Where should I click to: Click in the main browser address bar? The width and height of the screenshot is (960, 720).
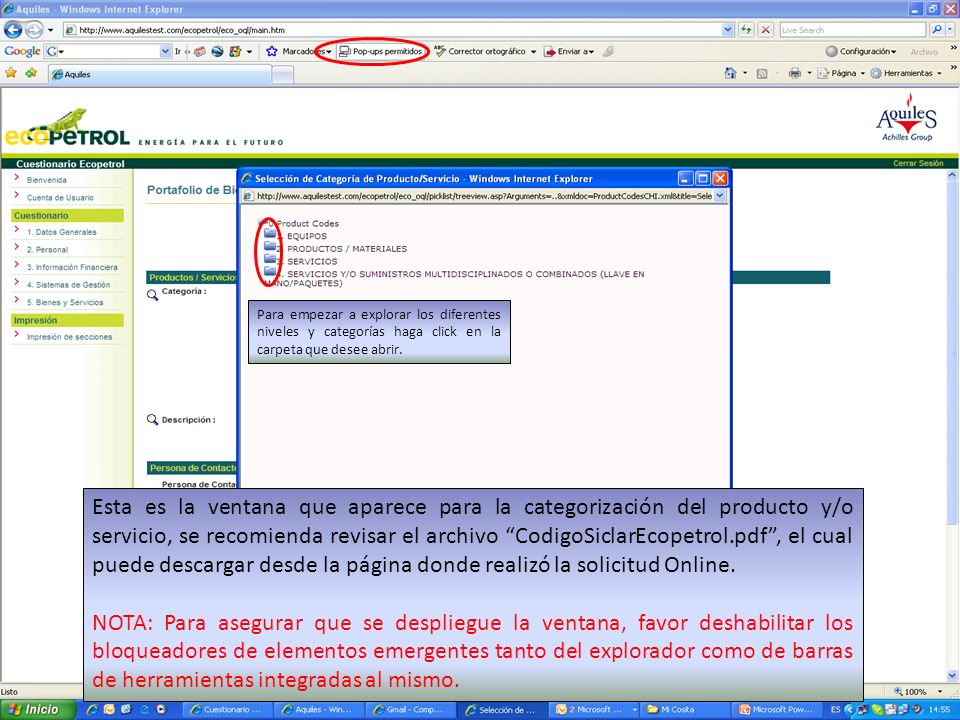click(x=392, y=29)
